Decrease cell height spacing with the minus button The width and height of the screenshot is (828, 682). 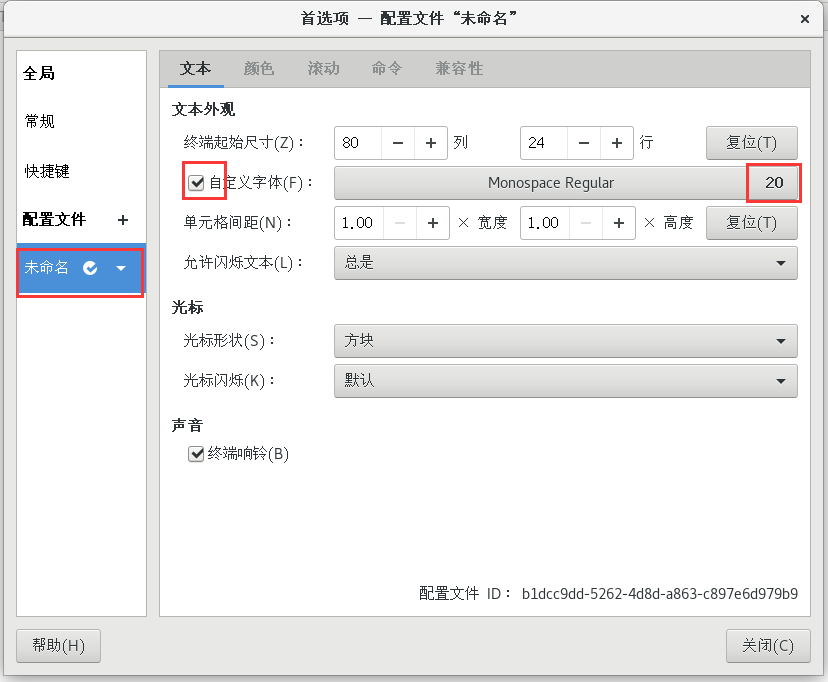[586, 223]
